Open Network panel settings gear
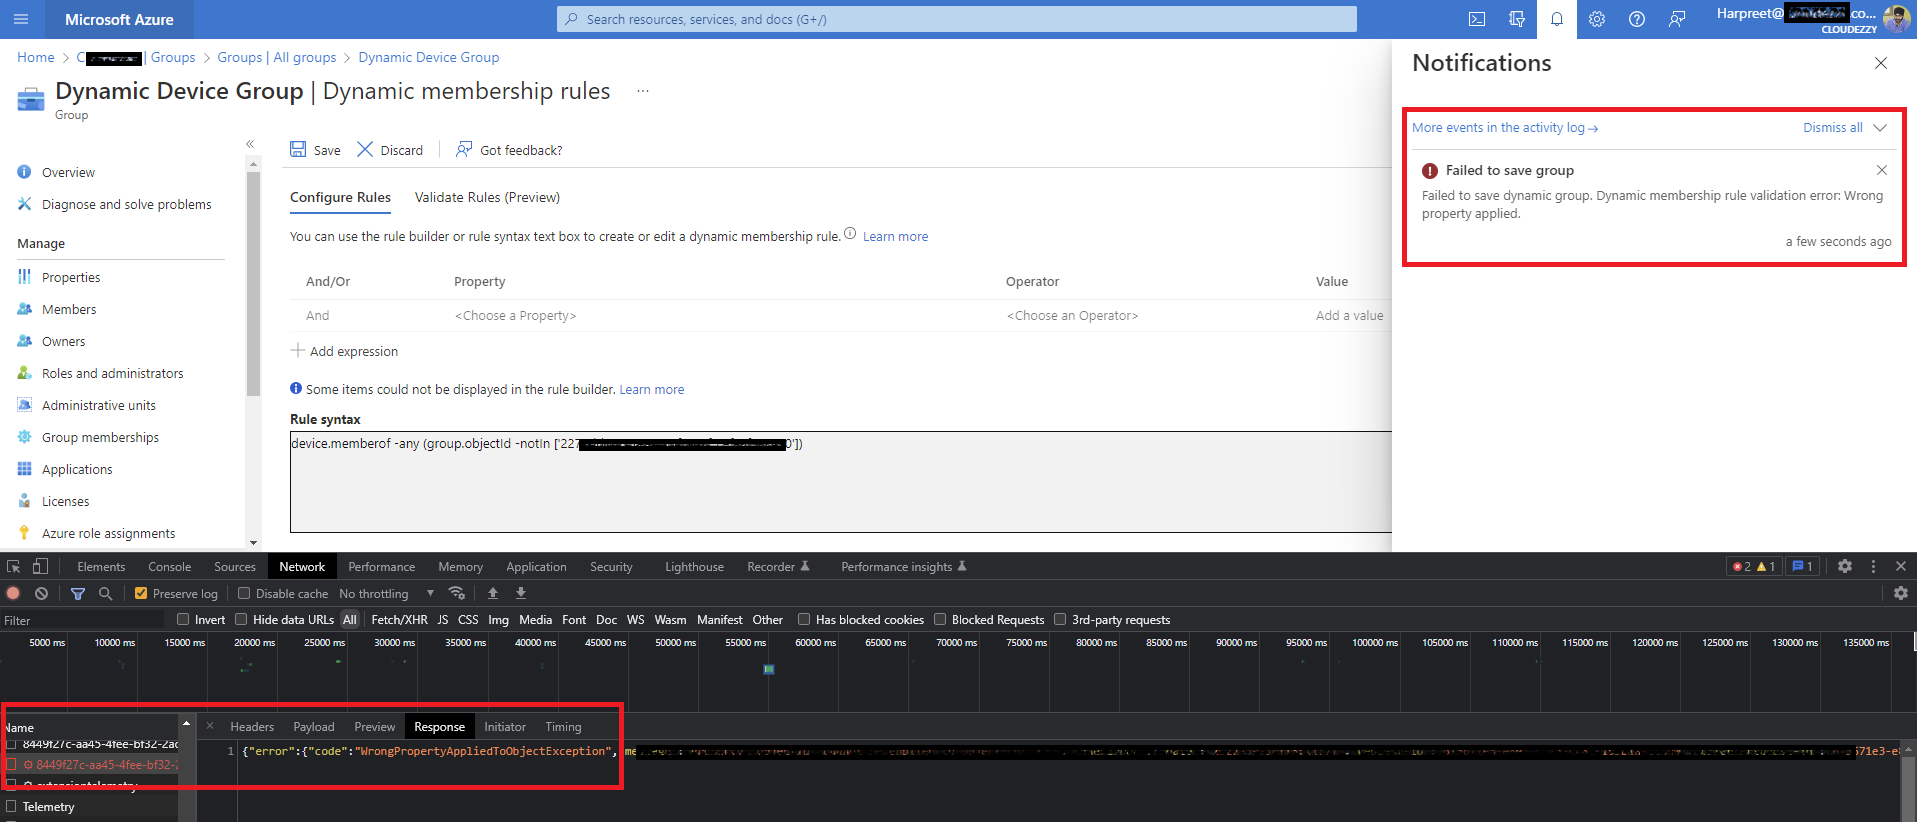The height and width of the screenshot is (822, 1917). [1901, 593]
